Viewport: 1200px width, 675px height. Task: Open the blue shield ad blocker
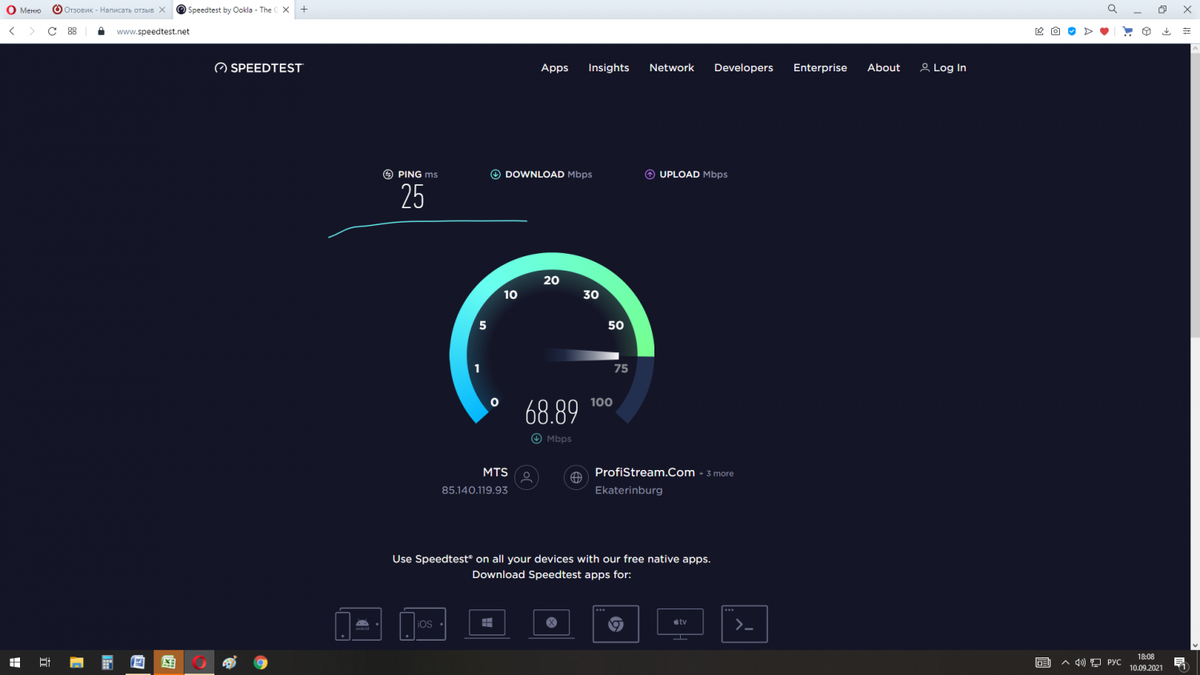[x=1072, y=31]
